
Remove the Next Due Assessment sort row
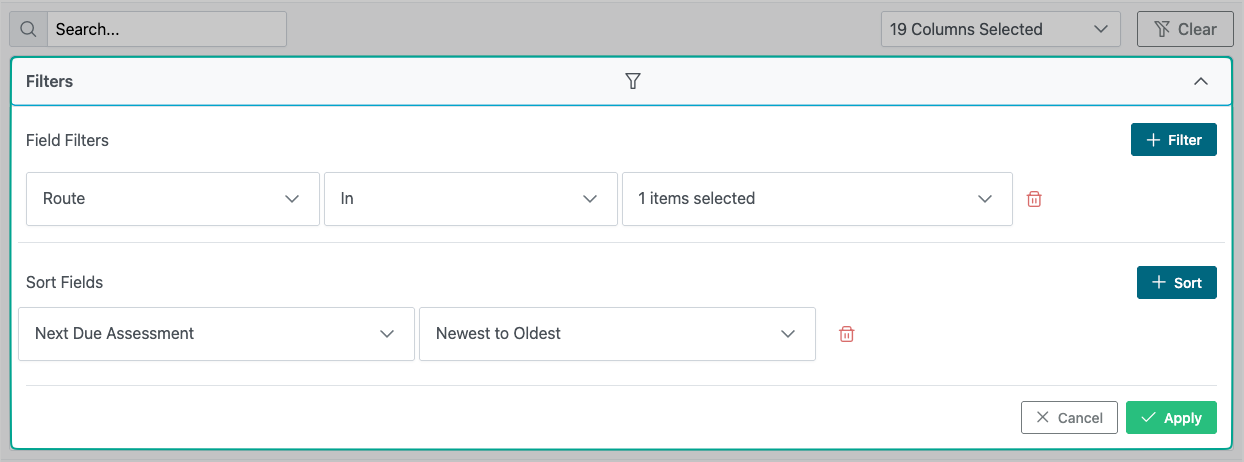pos(847,334)
